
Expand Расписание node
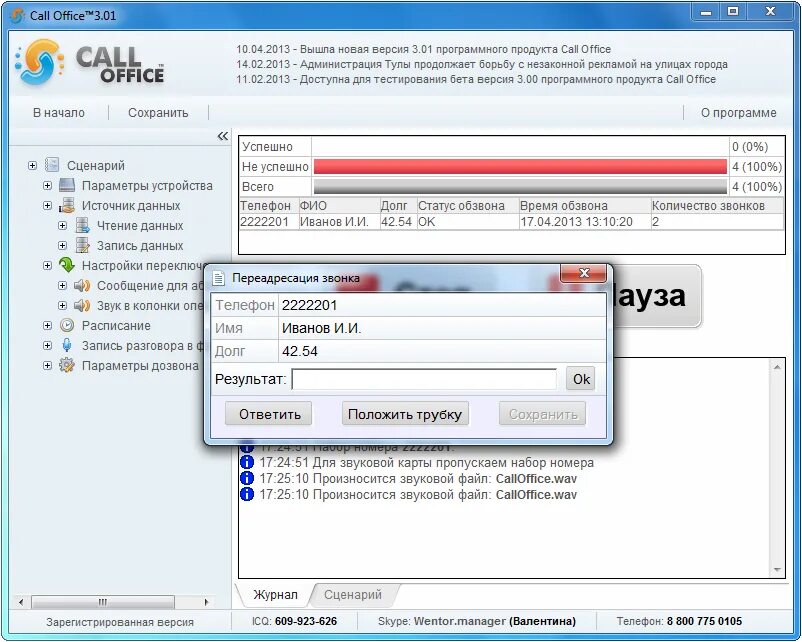[x=48, y=325]
